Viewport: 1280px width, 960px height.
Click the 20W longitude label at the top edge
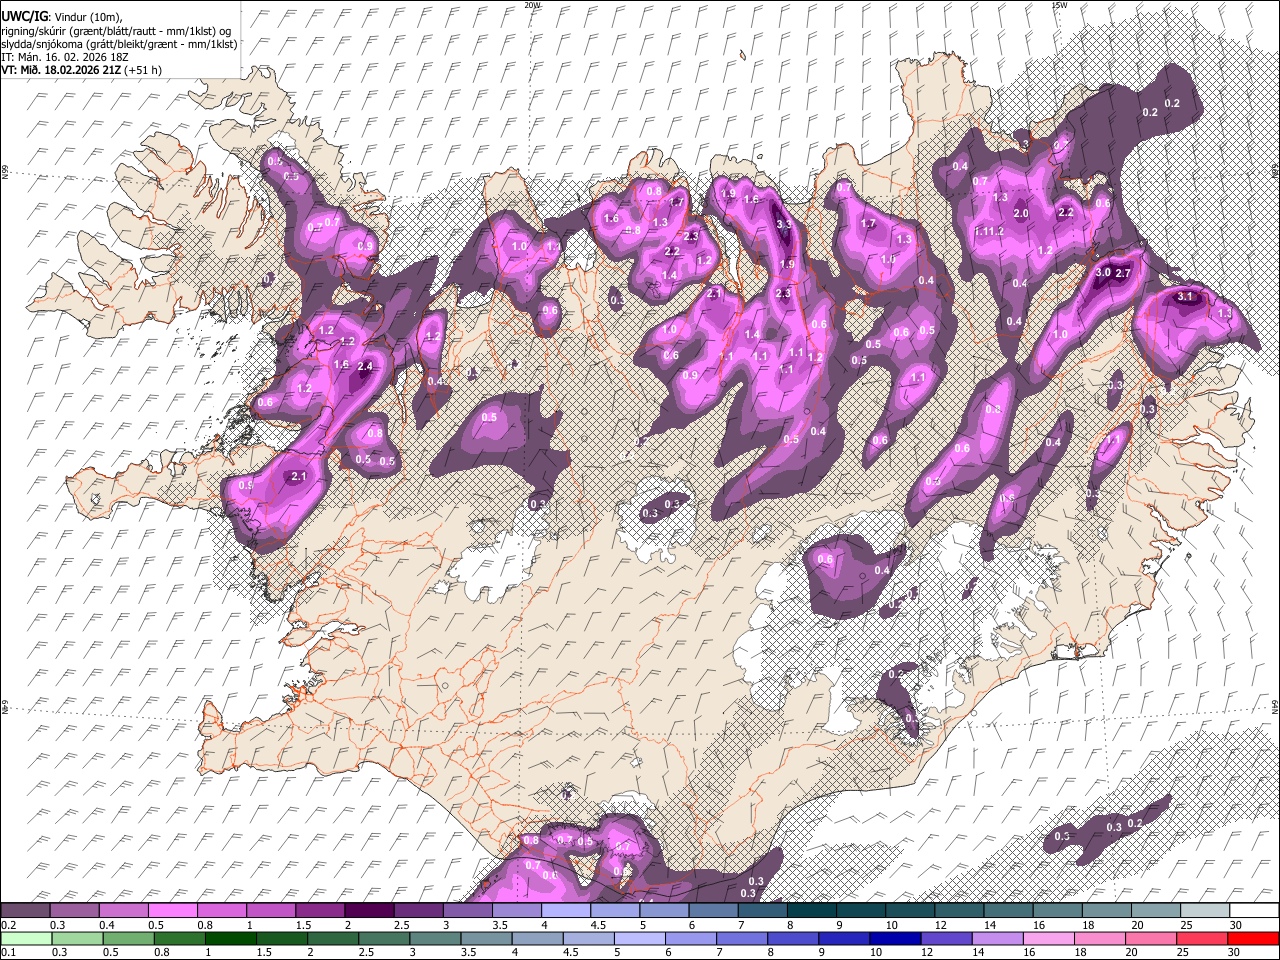[x=533, y=5]
